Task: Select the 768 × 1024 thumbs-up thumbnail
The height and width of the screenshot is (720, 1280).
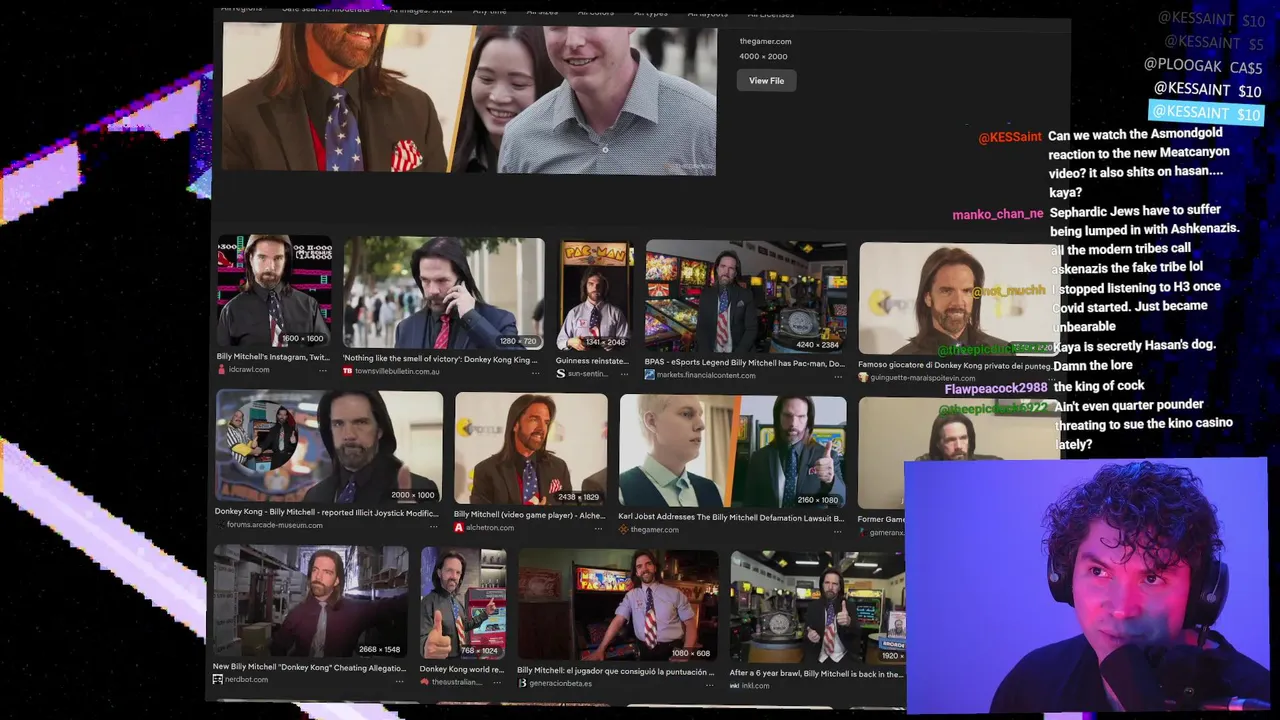Action: pos(463,603)
